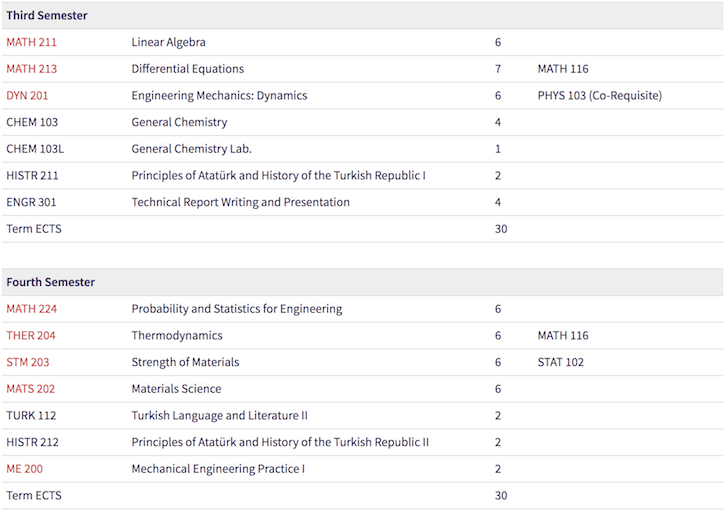The width and height of the screenshot is (726, 512).
Task: Open the THER 204 course link
Action: coord(31,336)
